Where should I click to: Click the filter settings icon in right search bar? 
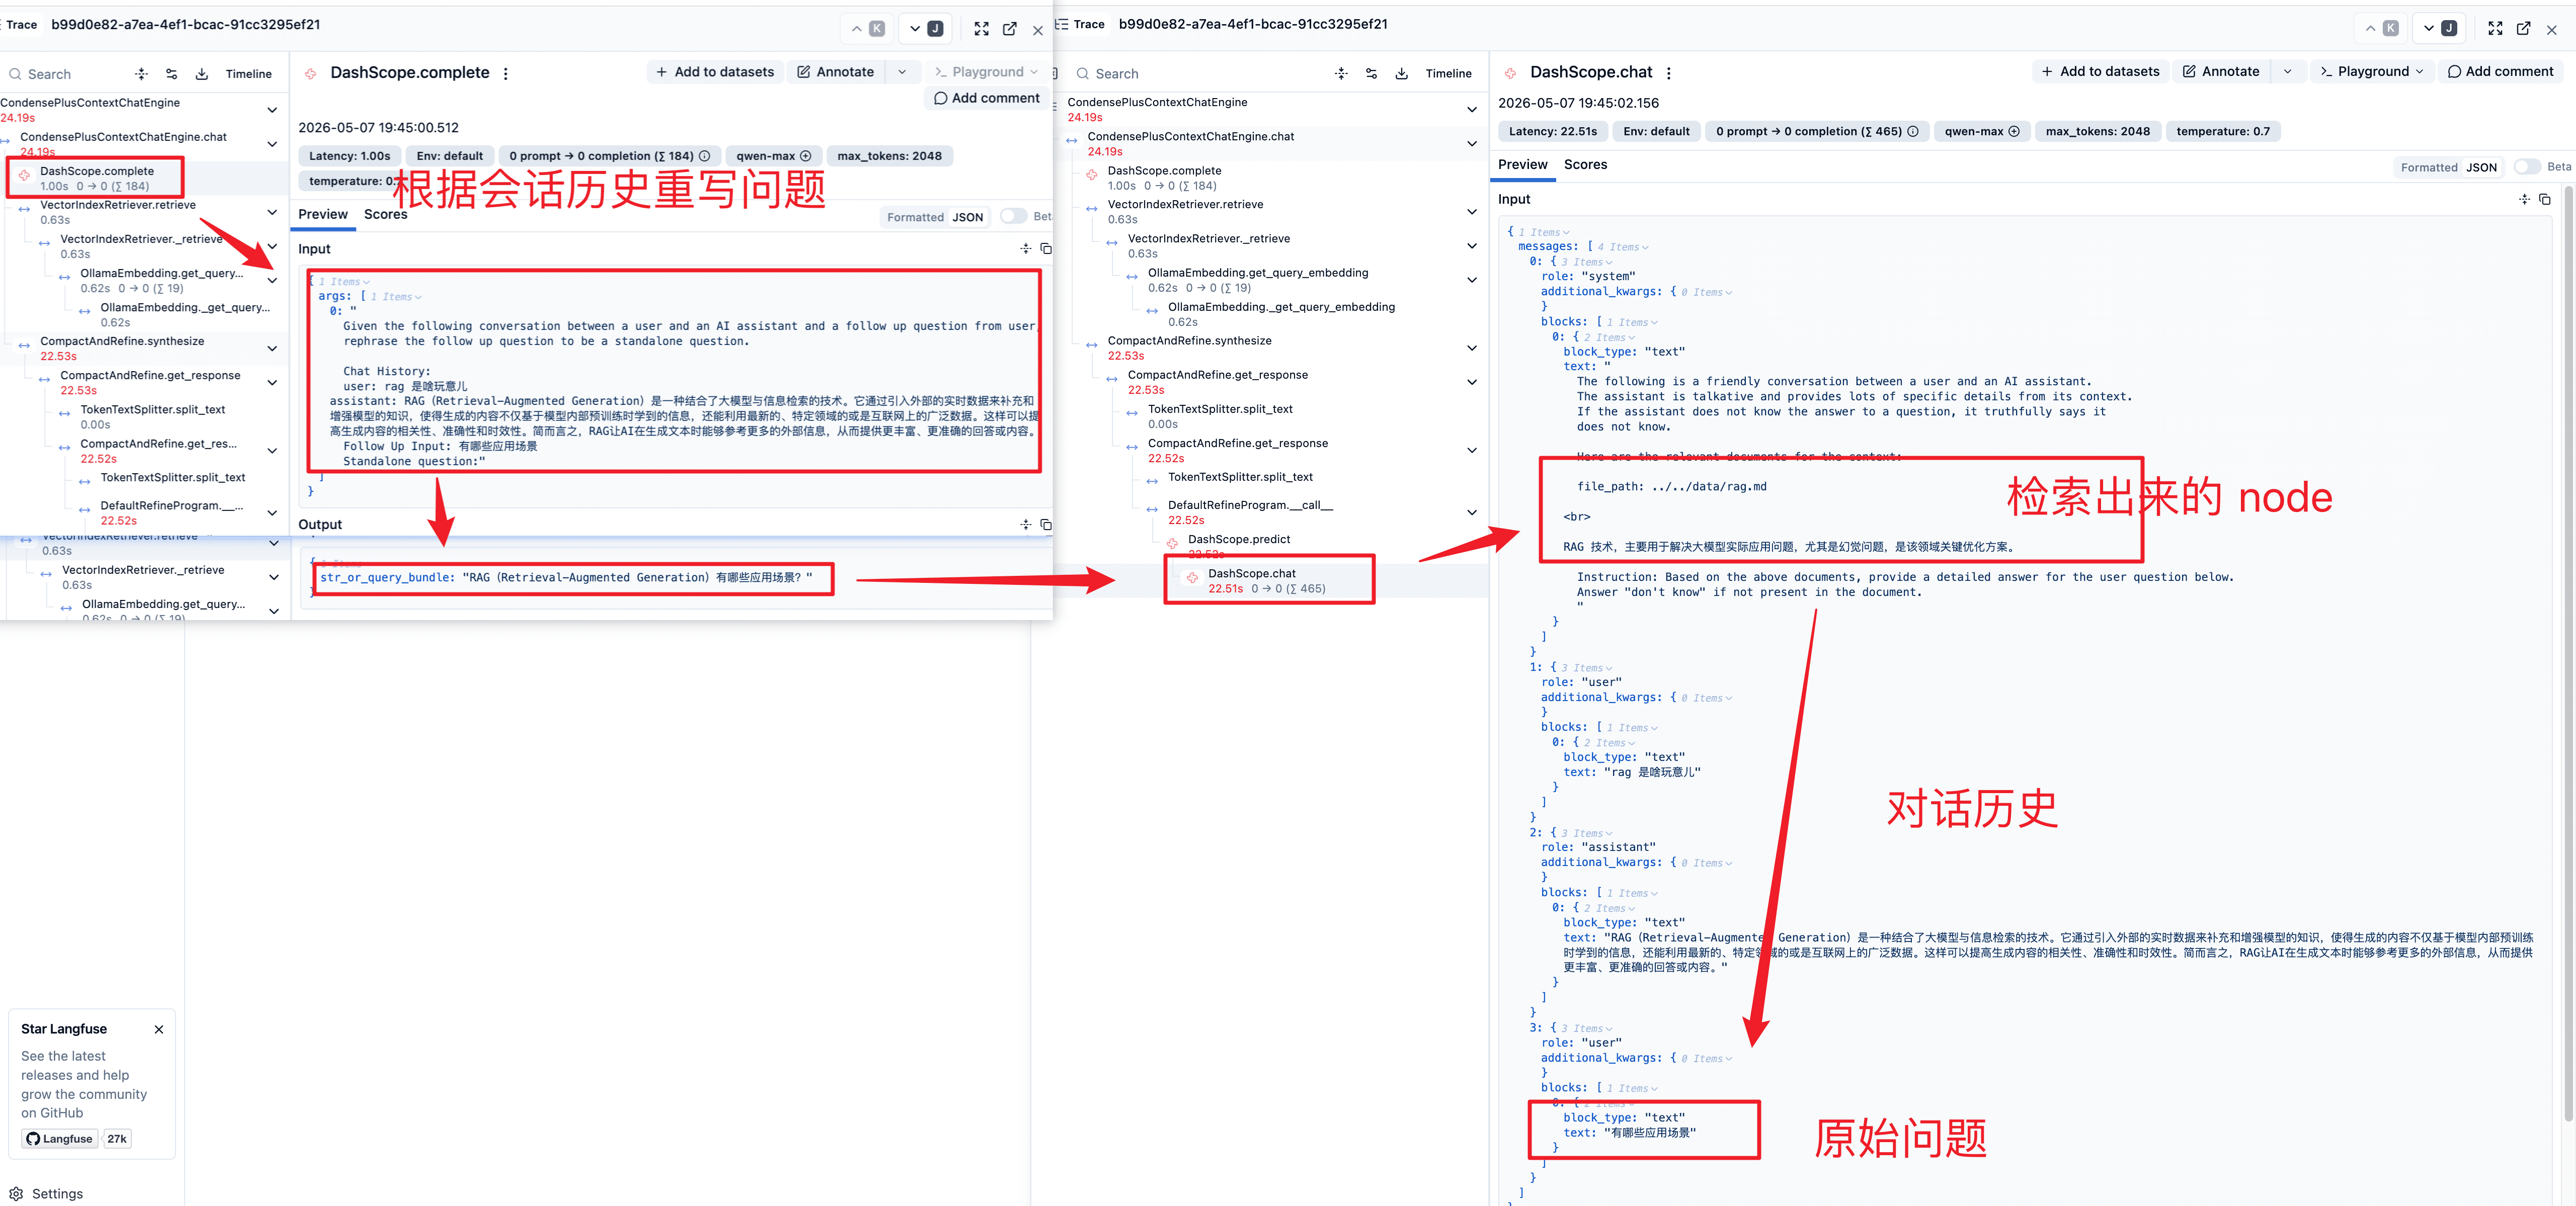click(1371, 73)
